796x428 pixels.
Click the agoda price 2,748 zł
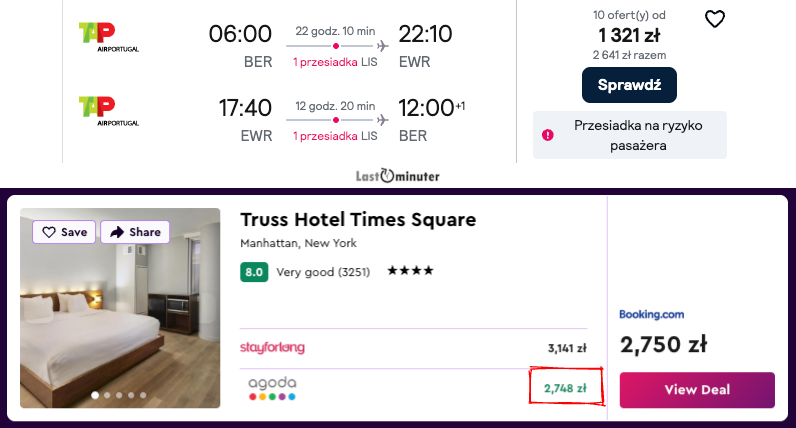click(565, 387)
